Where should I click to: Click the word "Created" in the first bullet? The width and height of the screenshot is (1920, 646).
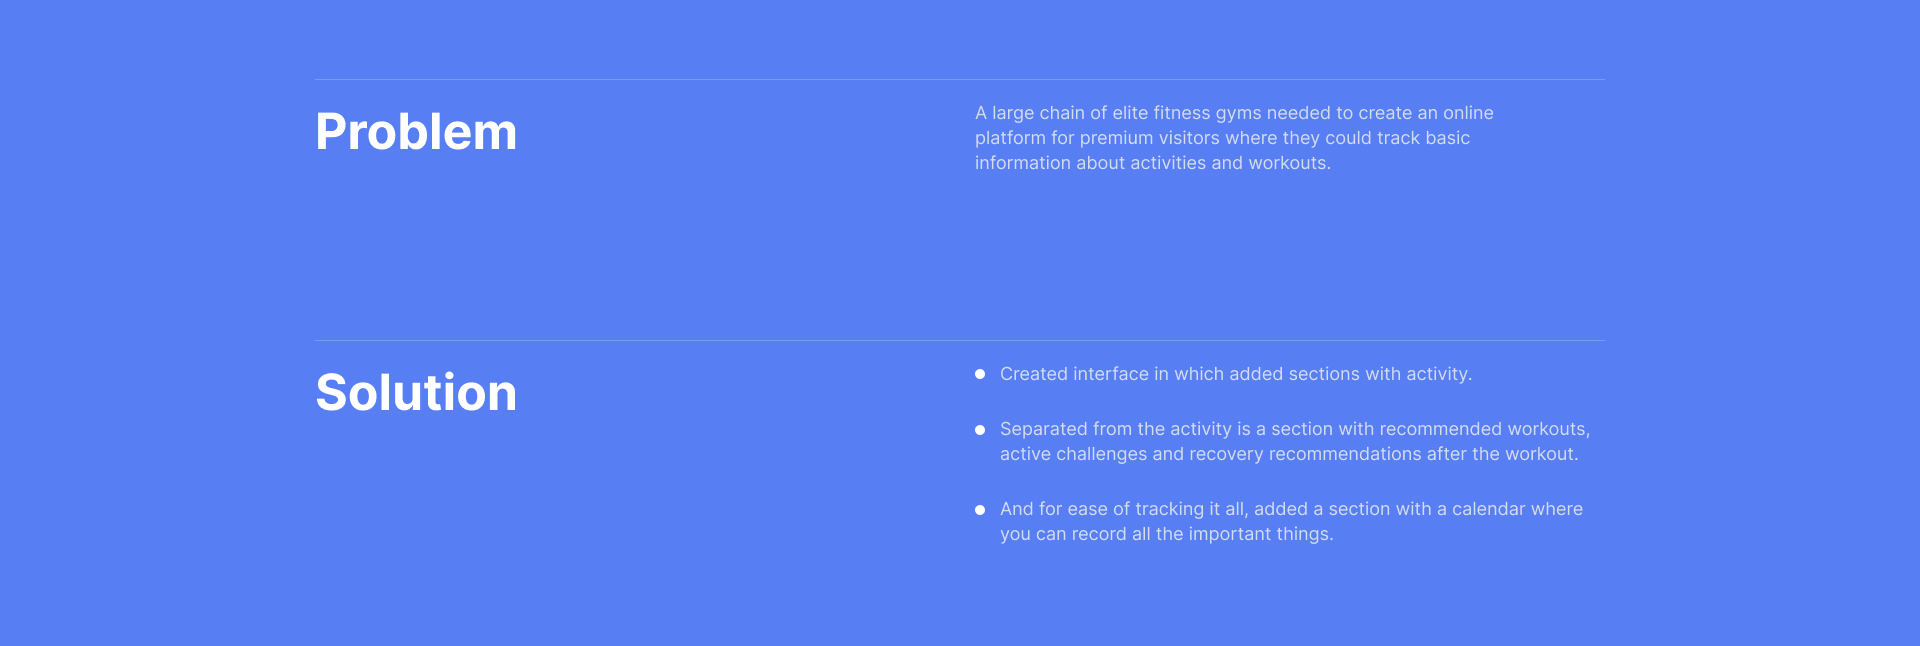tap(1034, 374)
